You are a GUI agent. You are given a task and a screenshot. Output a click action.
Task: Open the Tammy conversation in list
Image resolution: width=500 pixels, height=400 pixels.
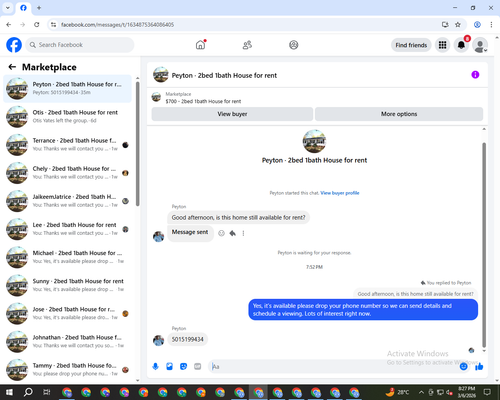(x=67, y=370)
